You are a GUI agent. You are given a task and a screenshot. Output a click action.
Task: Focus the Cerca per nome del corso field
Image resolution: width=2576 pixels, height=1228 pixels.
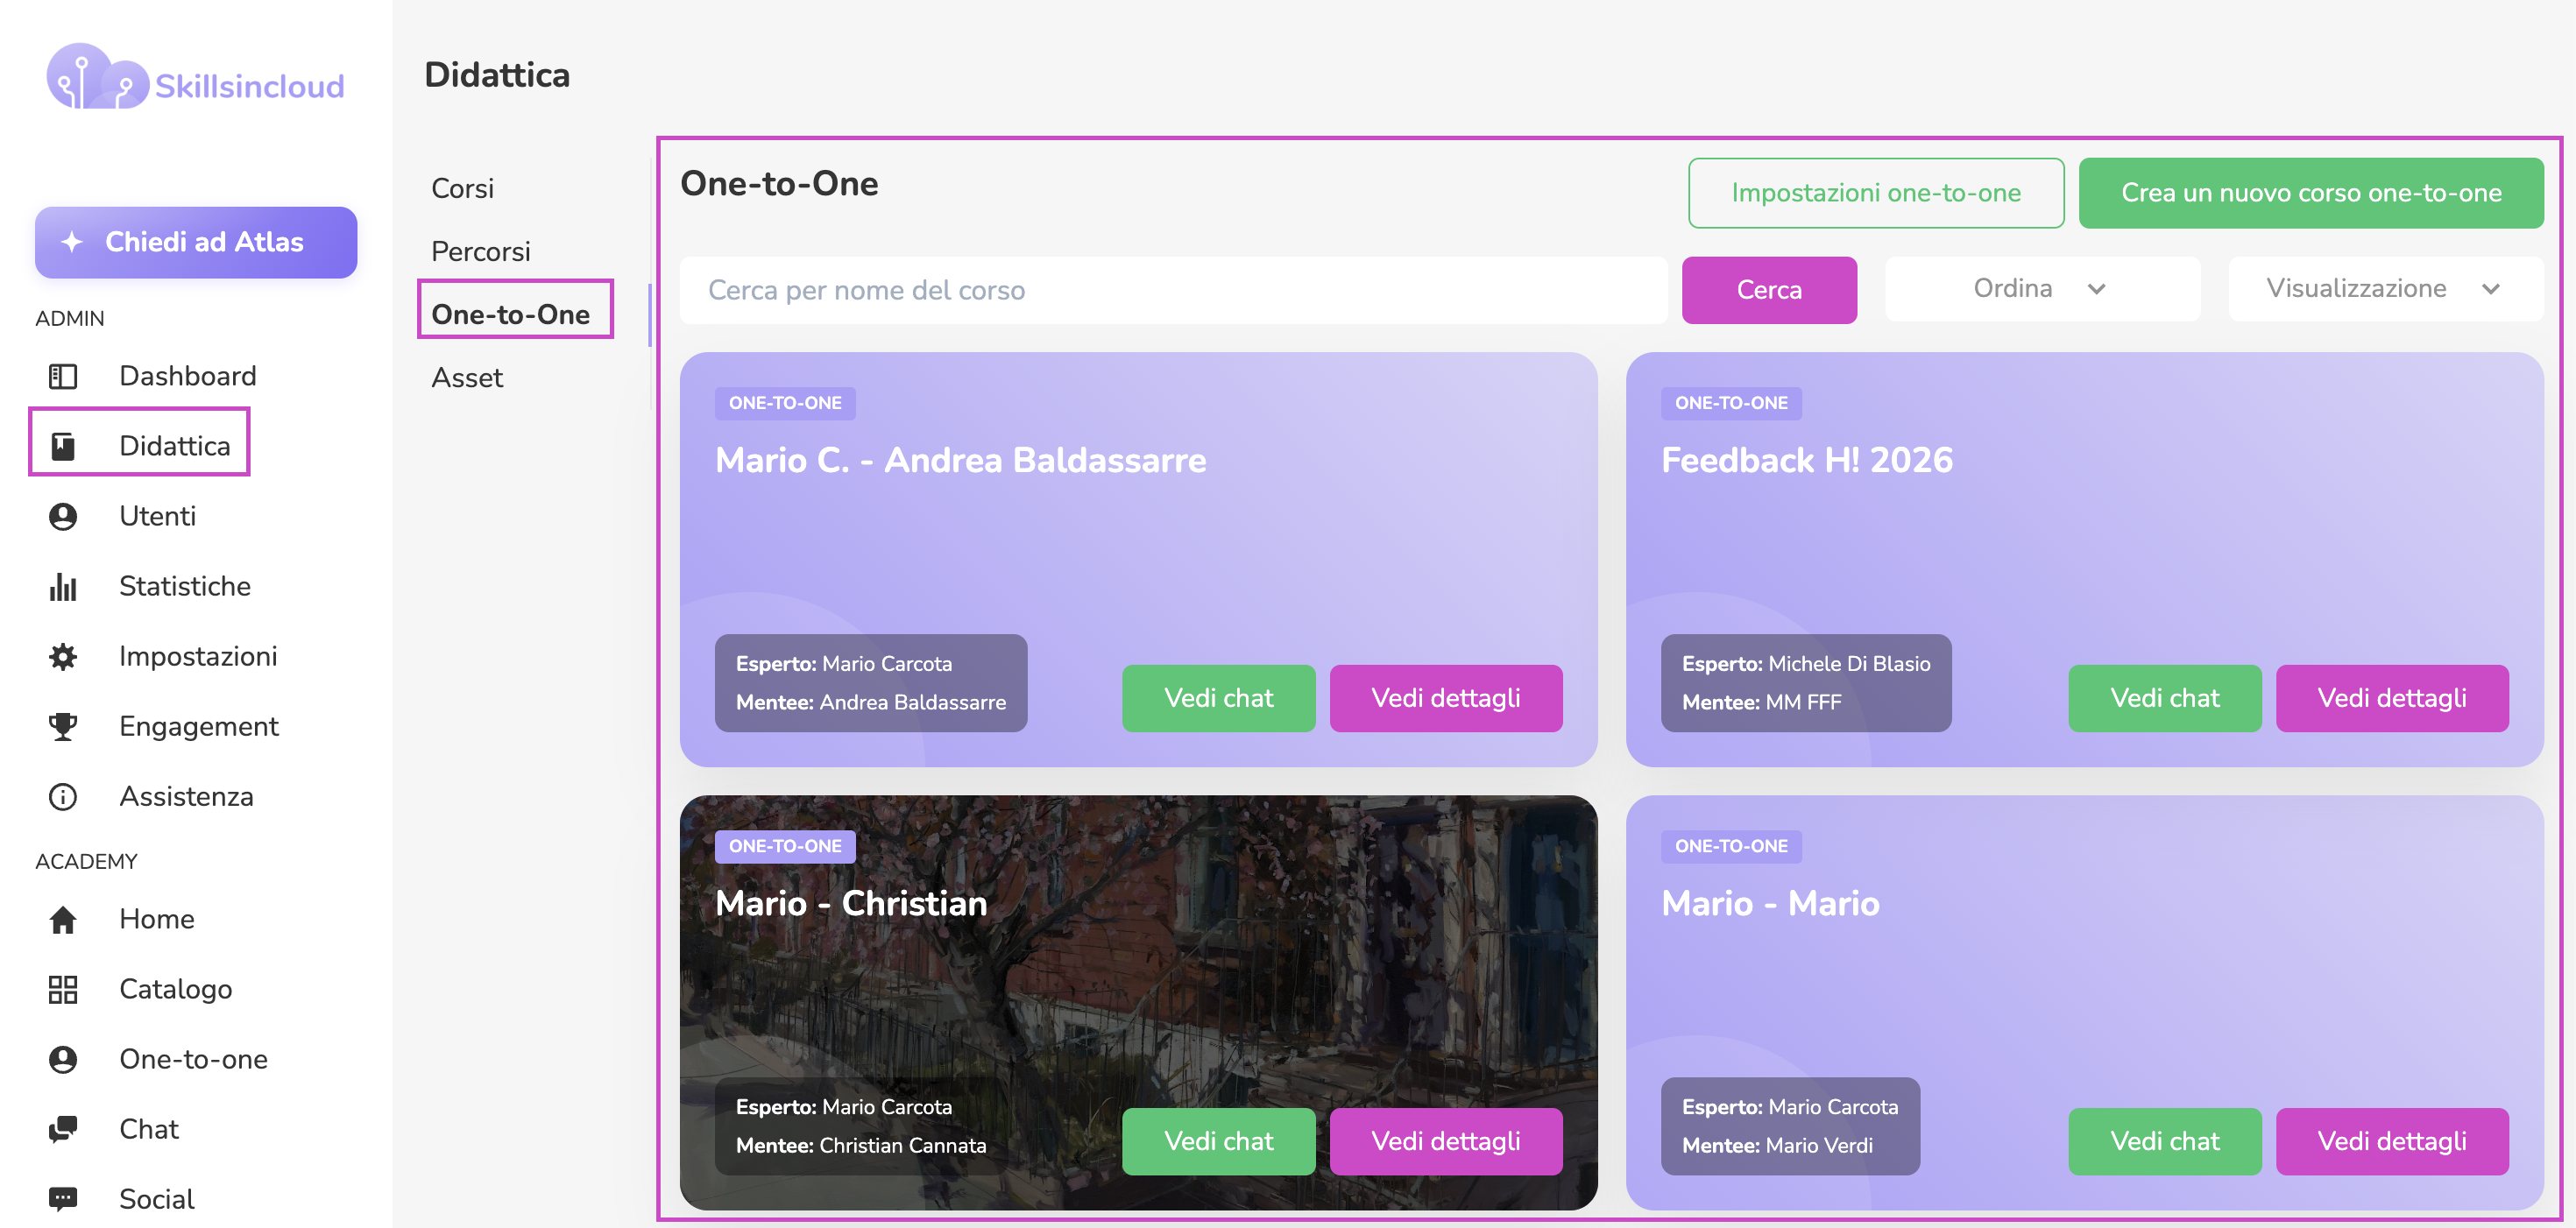point(1174,290)
